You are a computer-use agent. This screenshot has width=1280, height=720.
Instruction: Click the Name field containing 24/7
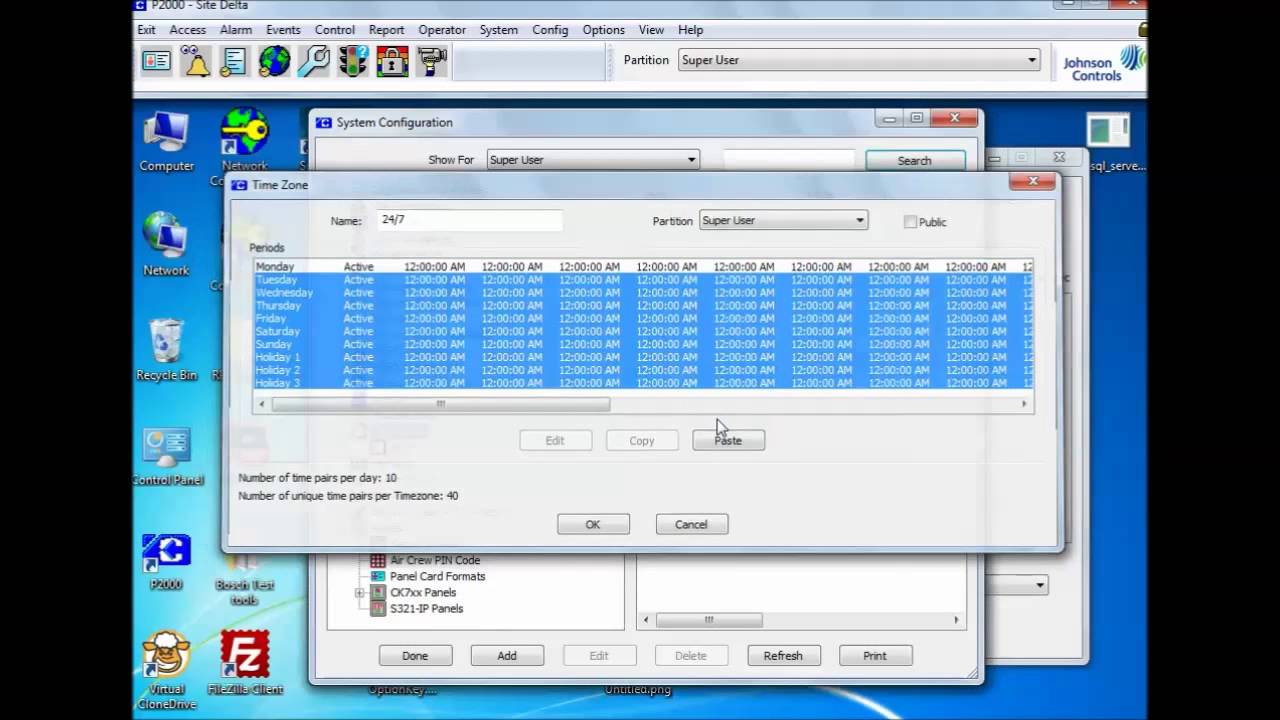[x=469, y=220]
